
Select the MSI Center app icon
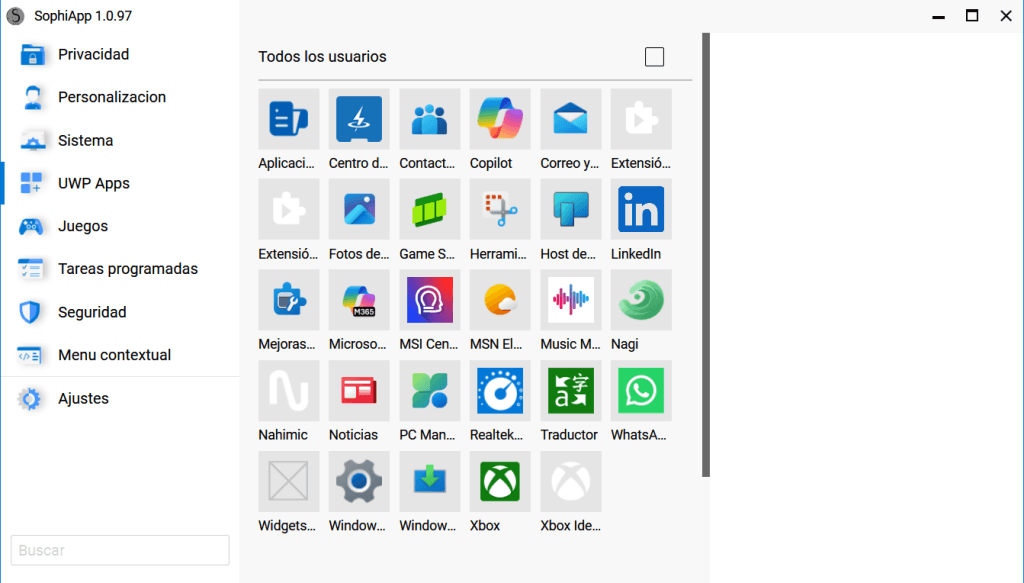pos(429,300)
